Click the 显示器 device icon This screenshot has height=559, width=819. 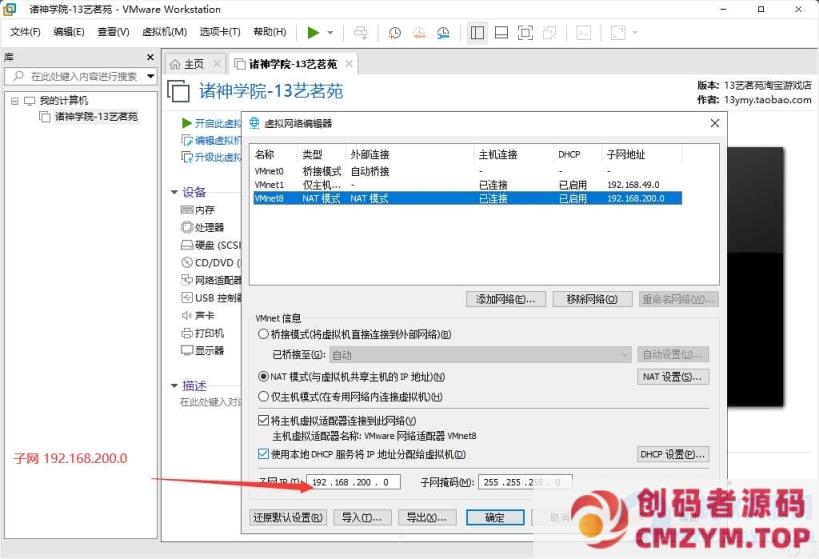(187, 350)
